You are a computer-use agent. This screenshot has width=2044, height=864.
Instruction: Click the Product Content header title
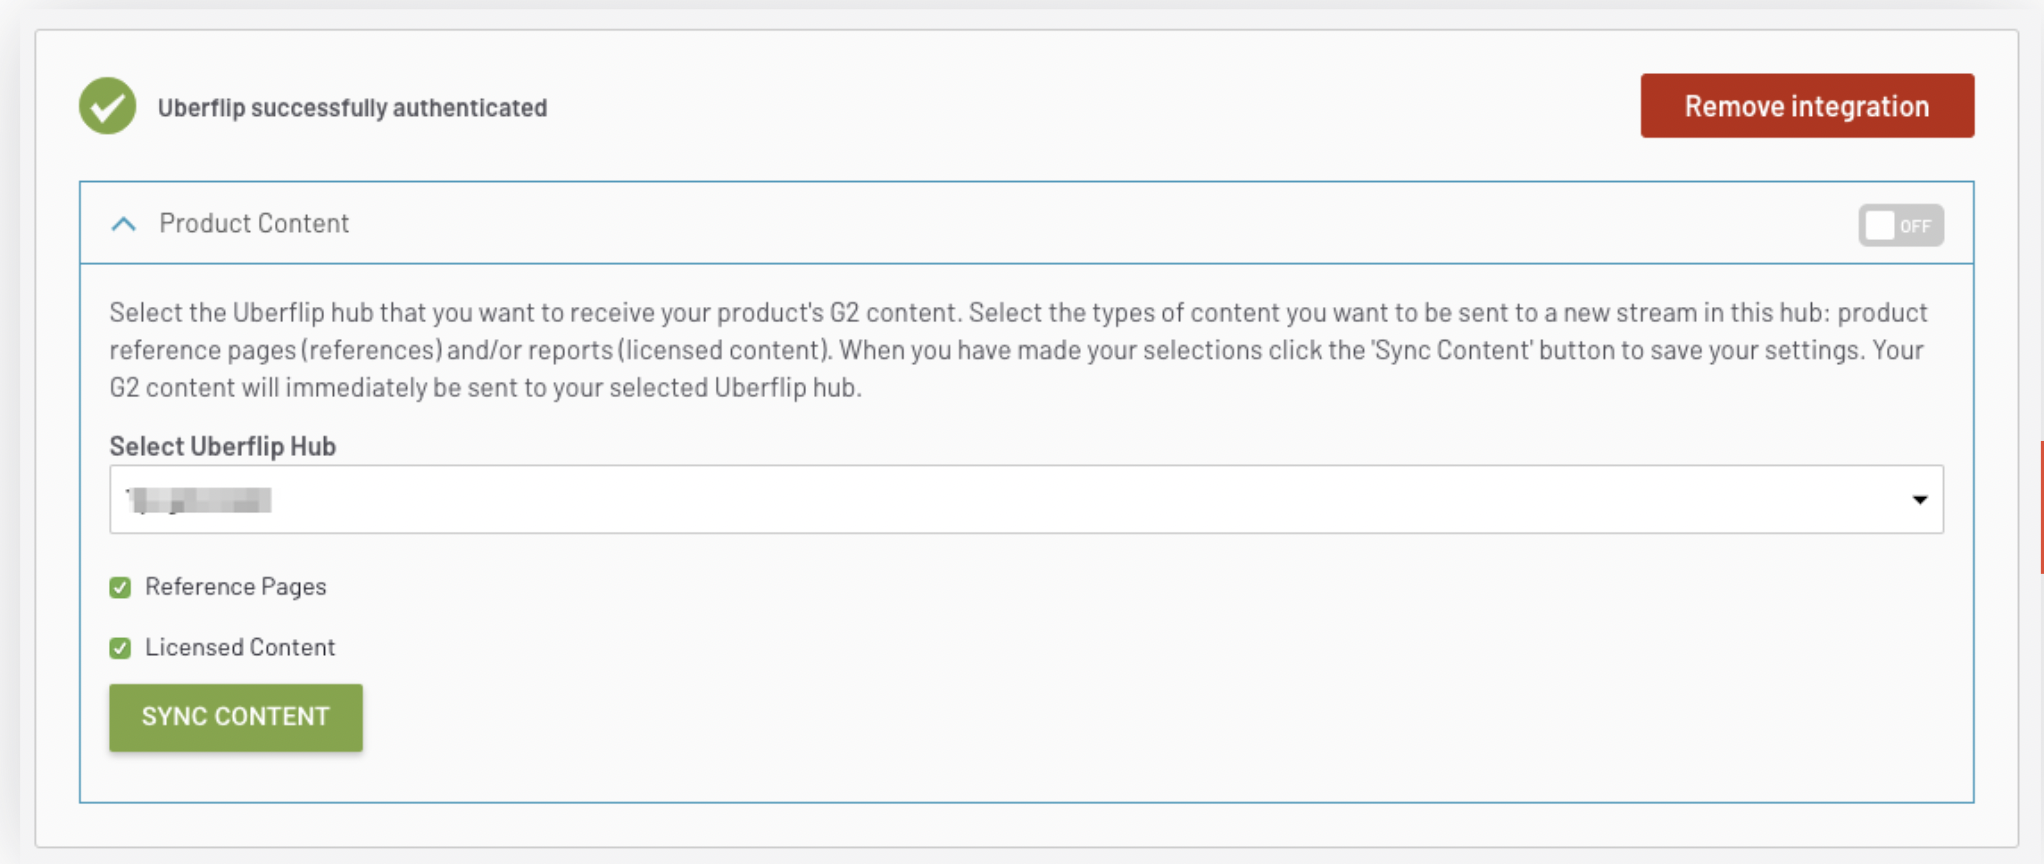pos(254,223)
